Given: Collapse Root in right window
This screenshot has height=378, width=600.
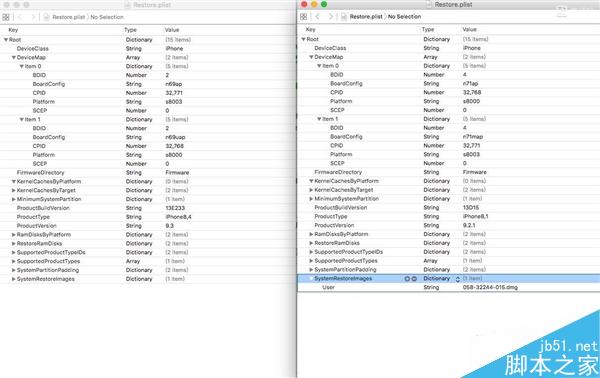Looking at the screenshot, I should tap(303, 39).
